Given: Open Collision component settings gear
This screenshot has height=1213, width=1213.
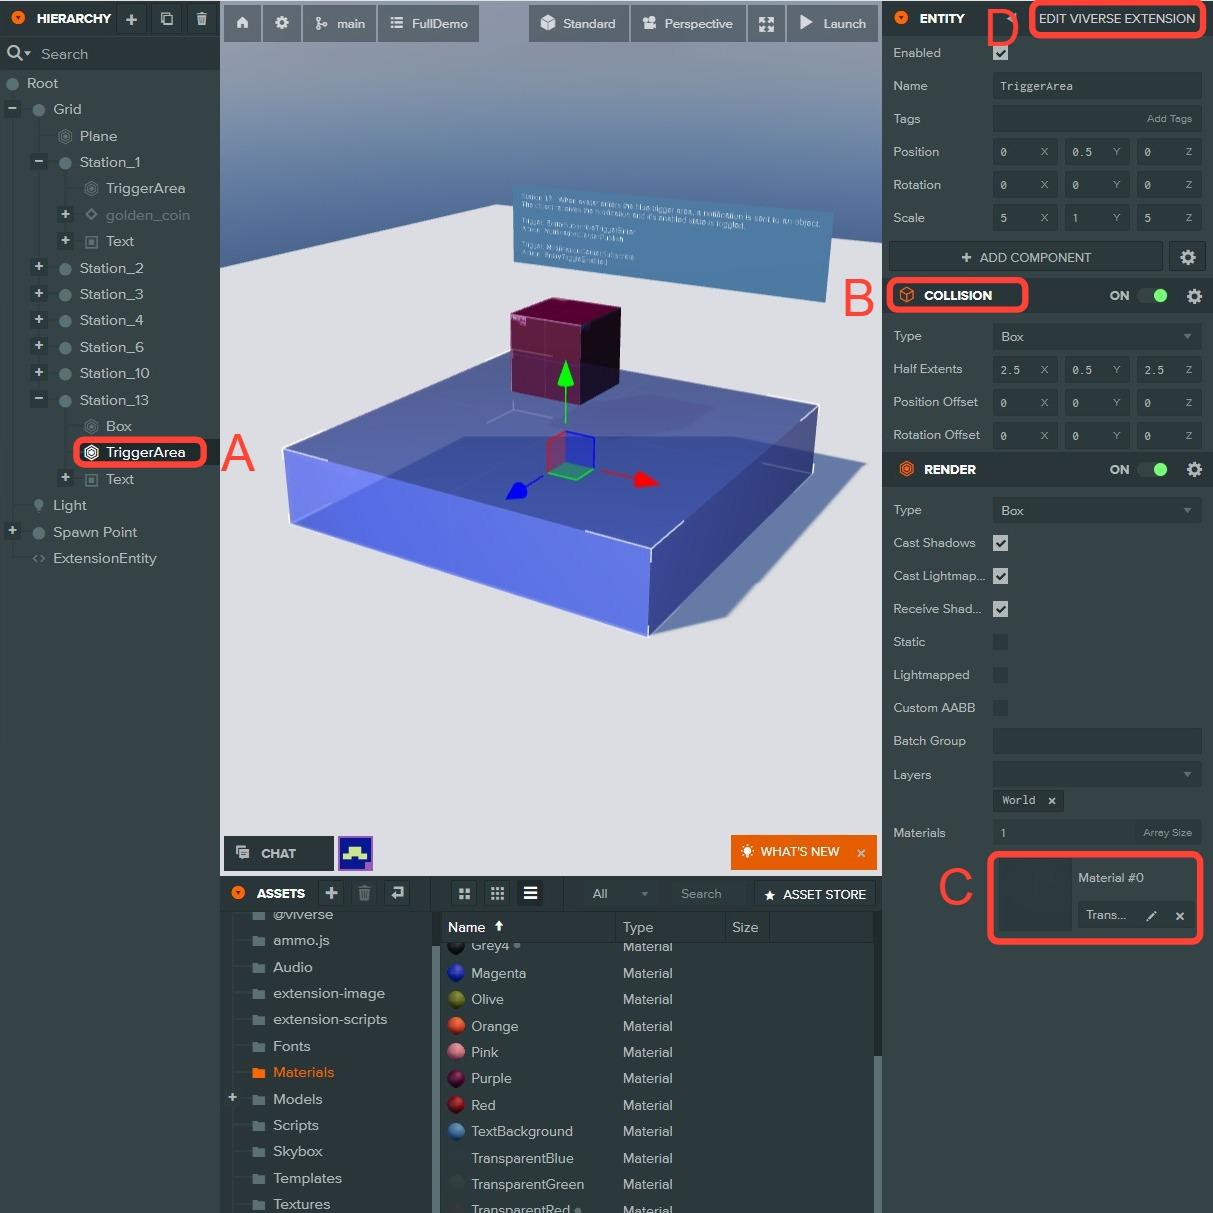Looking at the screenshot, I should pyautogui.click(x=1193, y=296).
